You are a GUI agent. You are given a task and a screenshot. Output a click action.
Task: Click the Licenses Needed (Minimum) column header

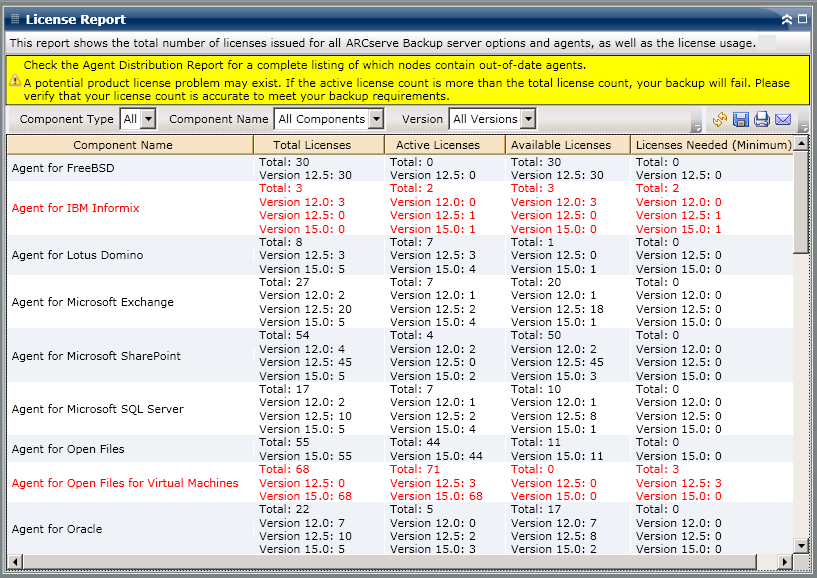pyautogui.click(x=712, y=145)
